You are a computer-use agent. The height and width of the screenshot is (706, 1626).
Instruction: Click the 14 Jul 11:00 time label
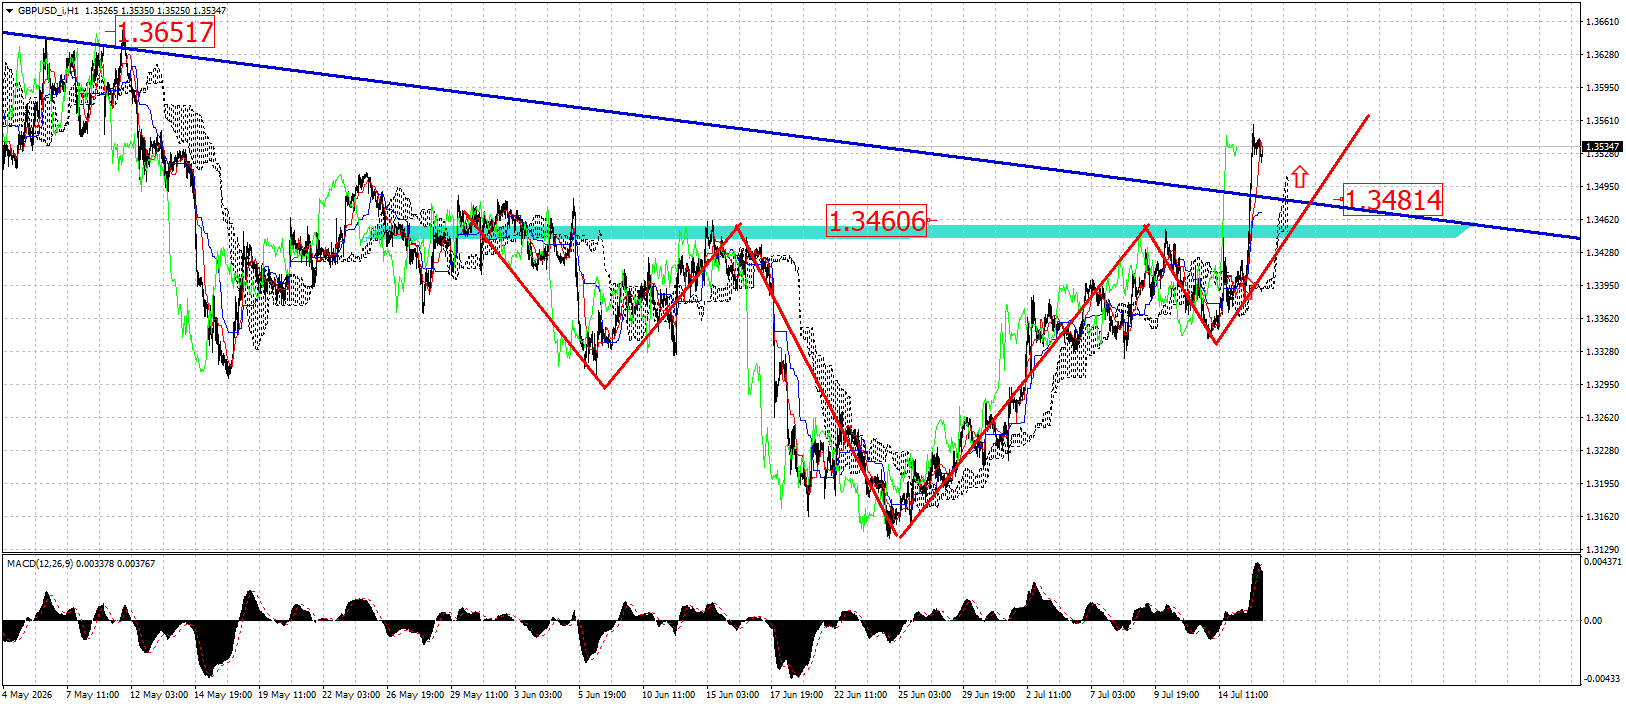click(x=1243, y=695)
